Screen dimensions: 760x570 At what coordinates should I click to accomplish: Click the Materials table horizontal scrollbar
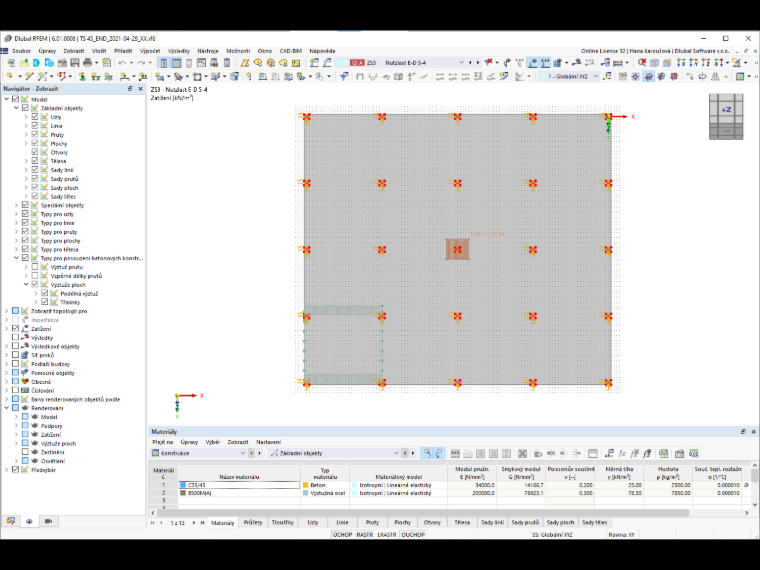click(x=422, y=512)
